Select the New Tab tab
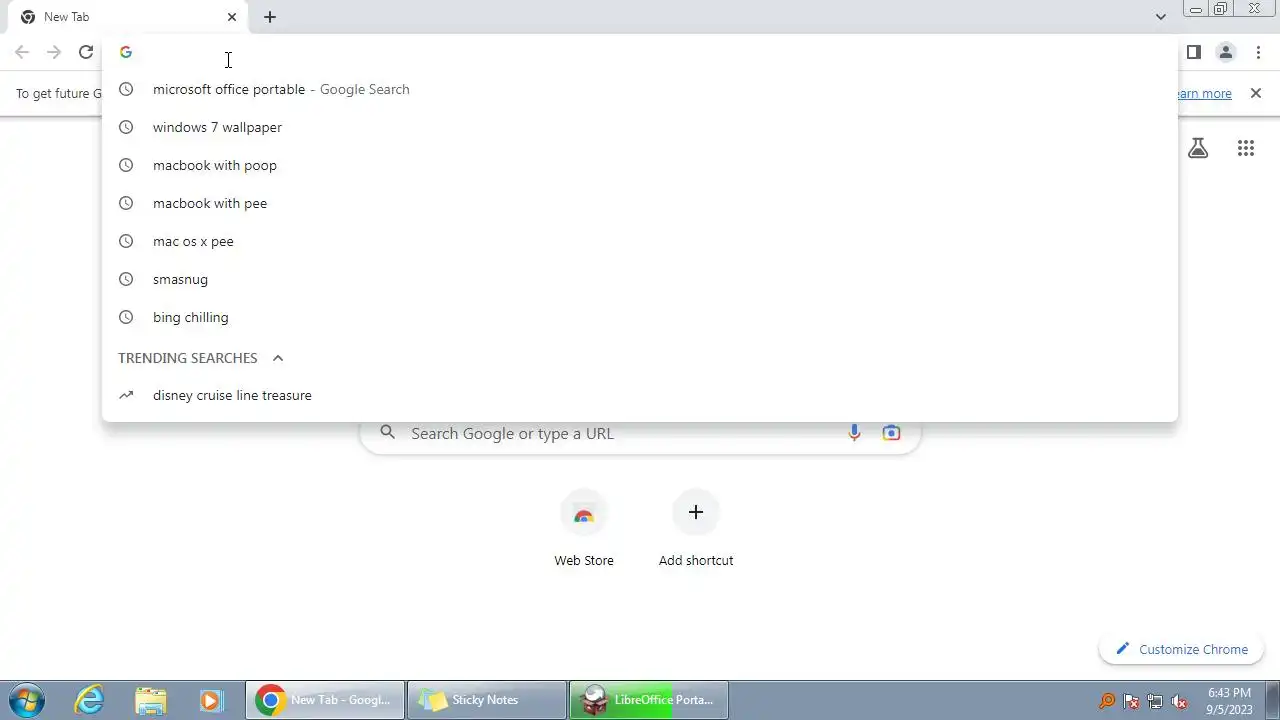Screen dimensions: 1280x720 point(128,17)
